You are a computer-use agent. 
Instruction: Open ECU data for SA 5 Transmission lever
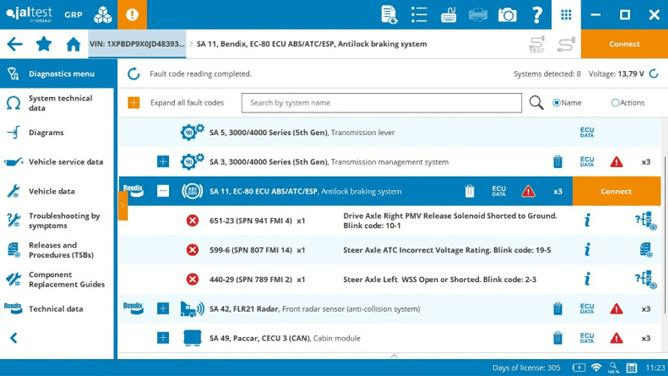pyautogui.click(x=587, y=132)
